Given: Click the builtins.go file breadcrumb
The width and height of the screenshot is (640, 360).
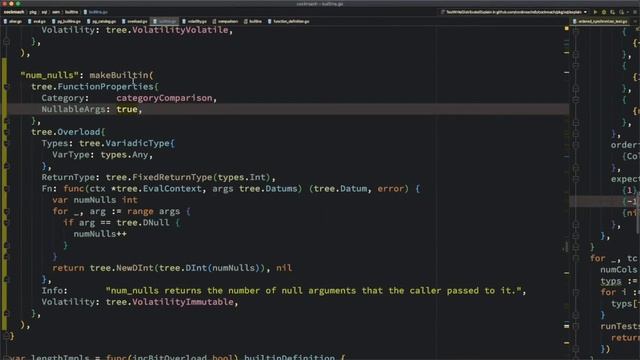Looking at the screenshot, I should click(96, 12).
